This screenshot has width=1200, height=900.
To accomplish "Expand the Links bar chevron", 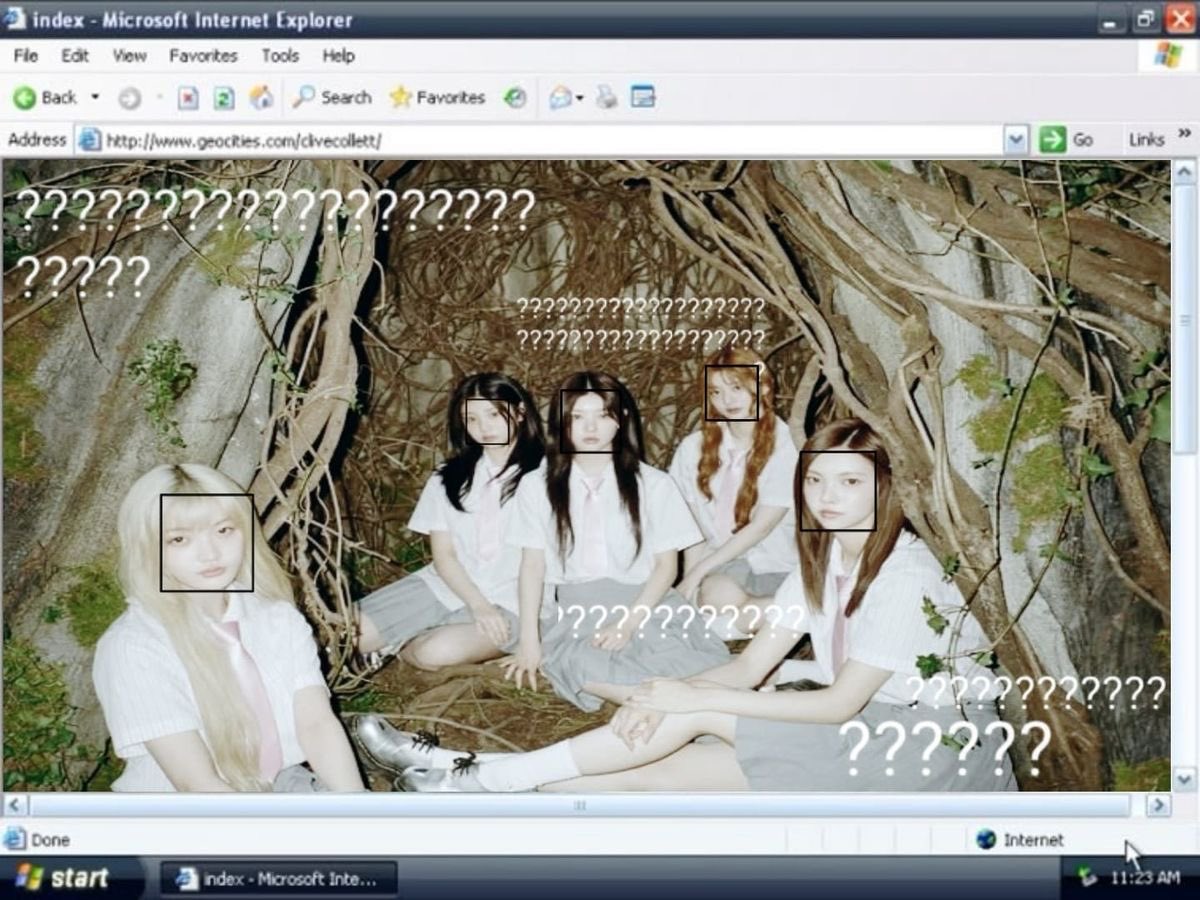I will pyautogui.click(x=1185, y=133).
